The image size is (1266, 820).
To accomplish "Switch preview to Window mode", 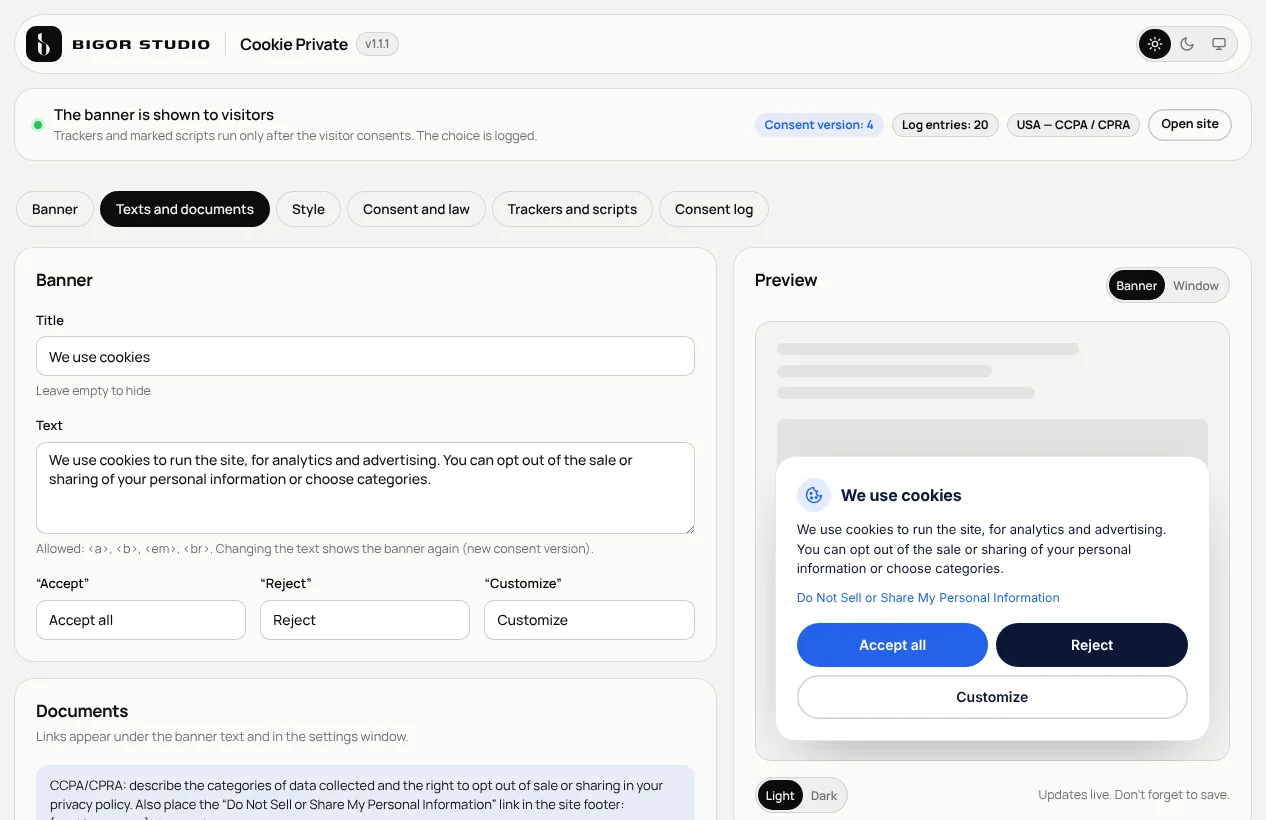I will 1196,286.
